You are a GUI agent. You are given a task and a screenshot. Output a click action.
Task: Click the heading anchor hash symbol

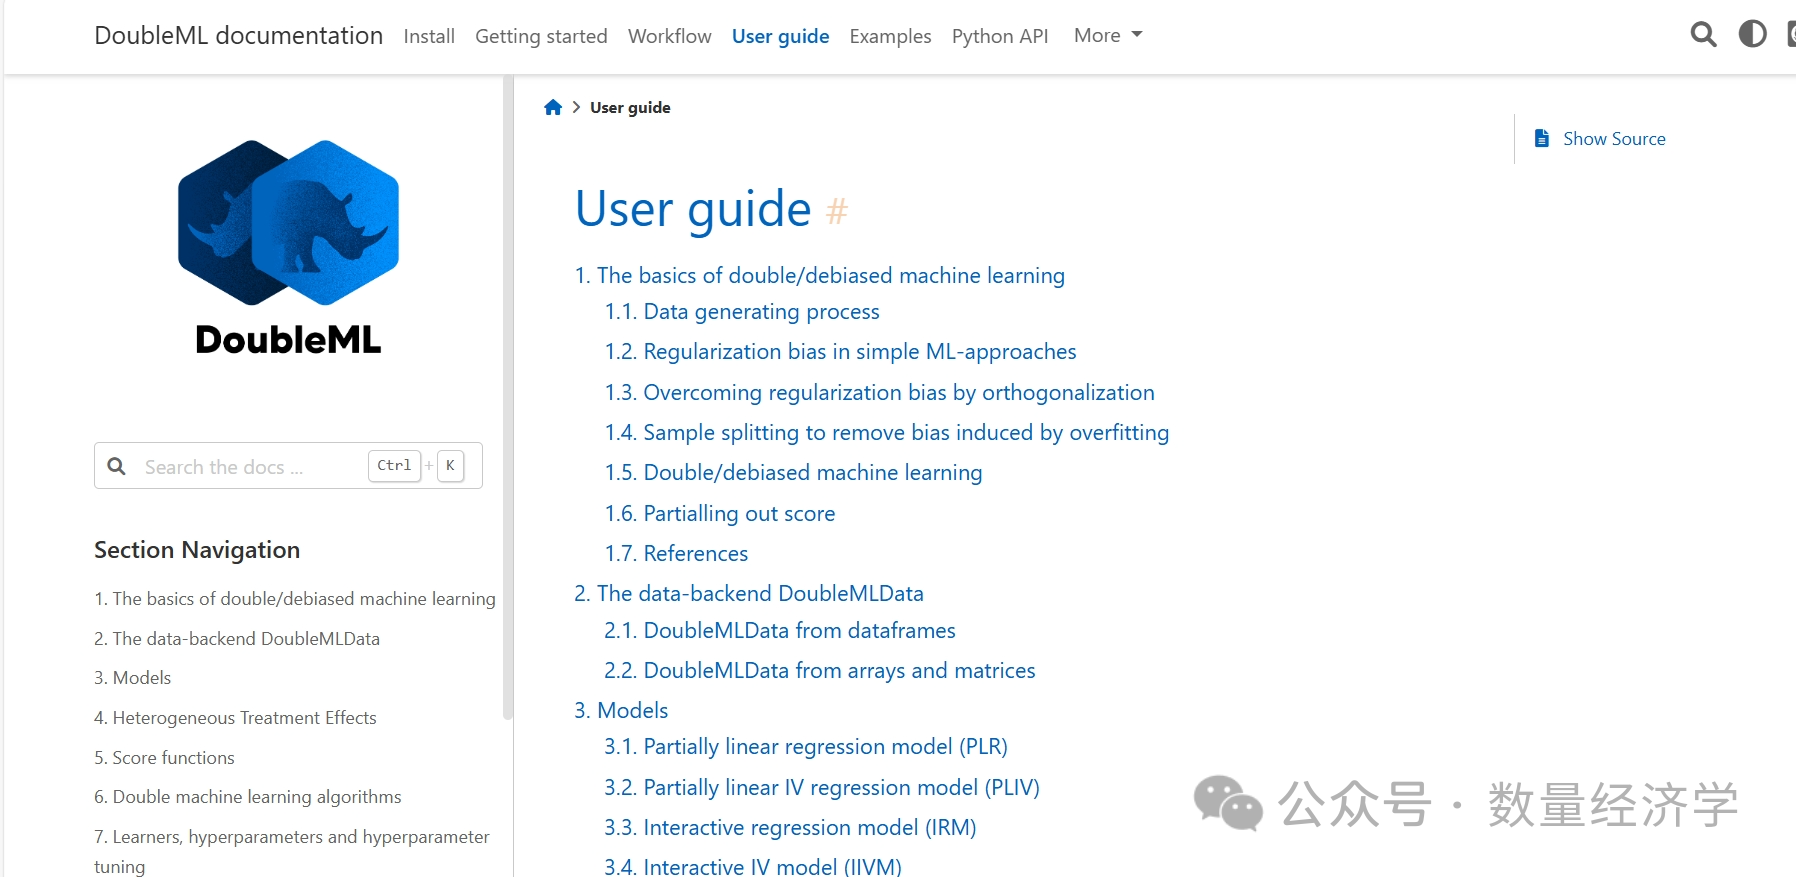[837, 211]
